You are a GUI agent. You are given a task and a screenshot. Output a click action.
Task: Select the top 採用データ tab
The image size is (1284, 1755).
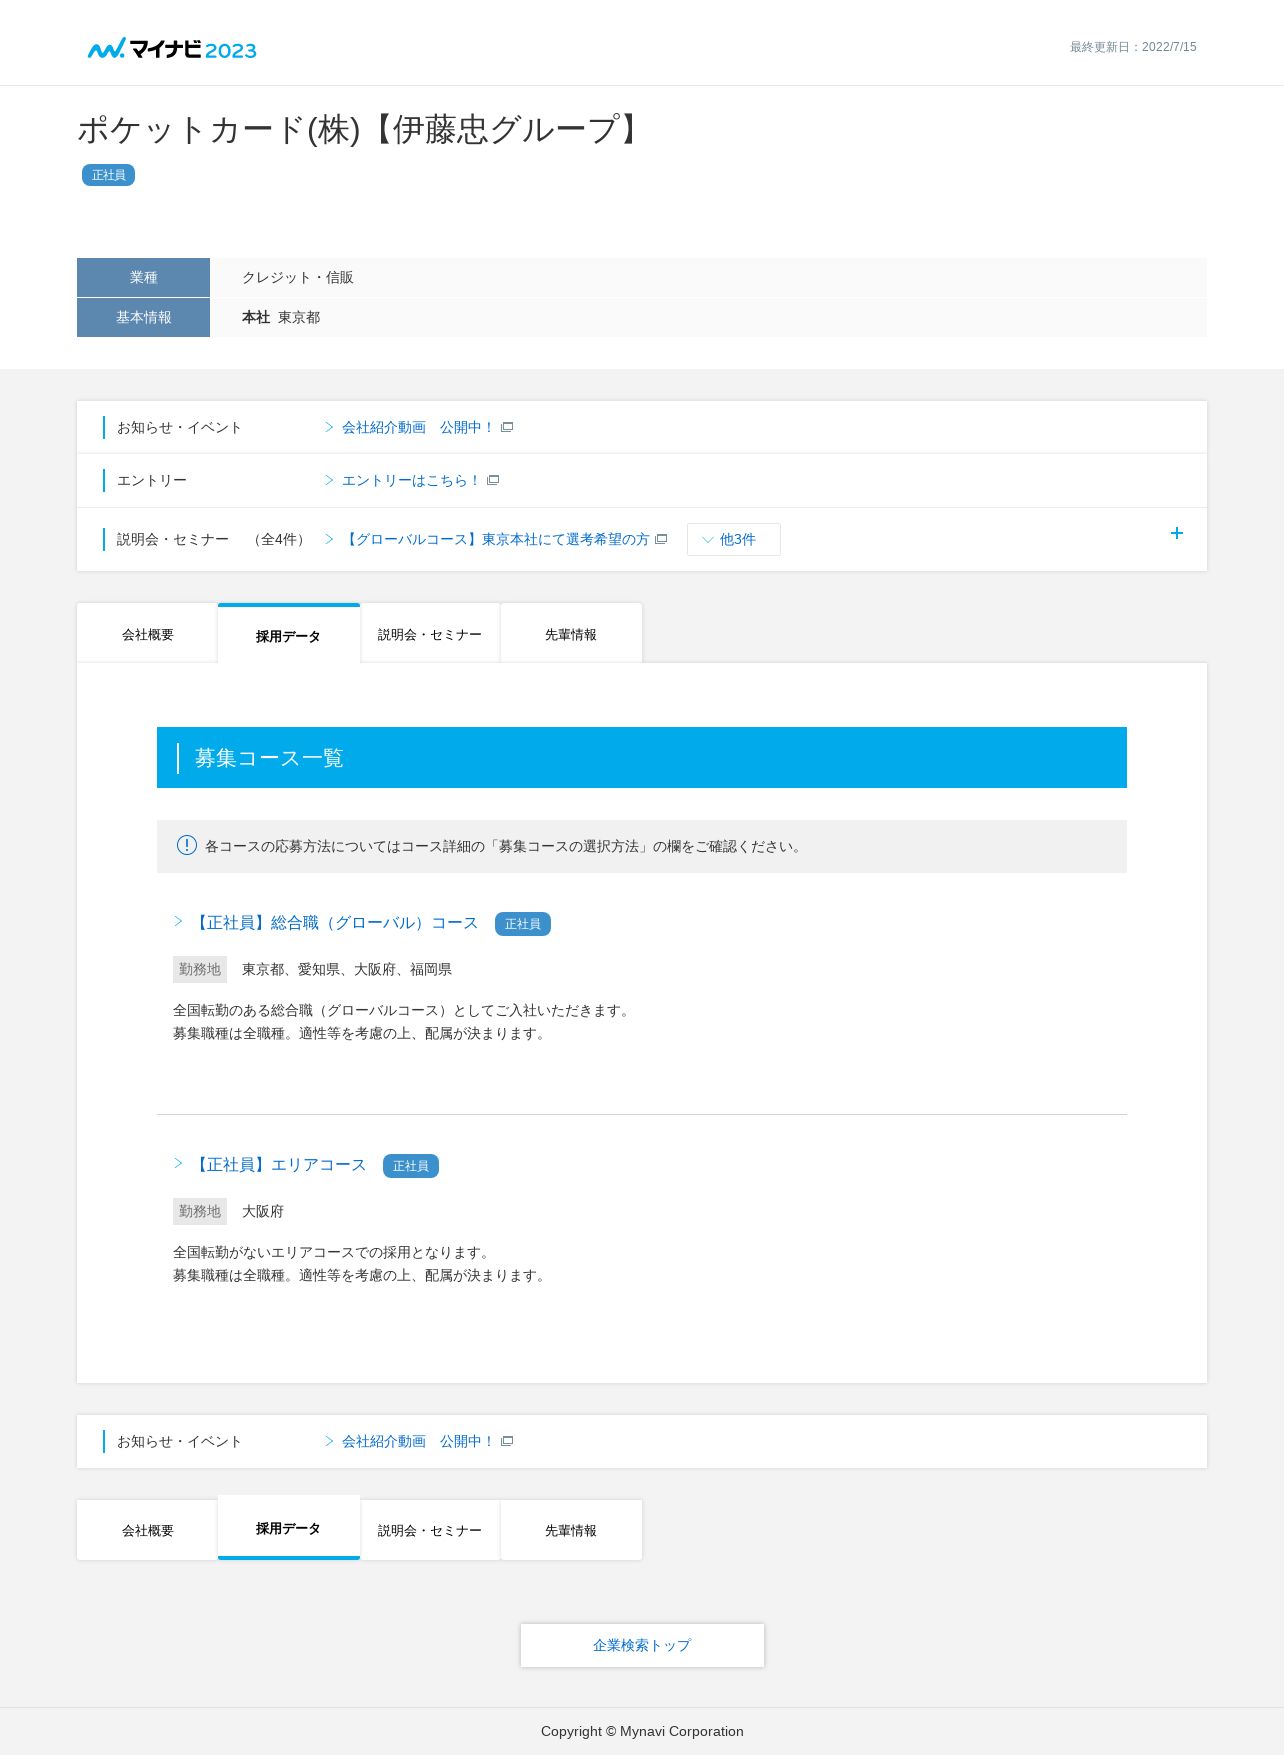[x=289, y=634]
